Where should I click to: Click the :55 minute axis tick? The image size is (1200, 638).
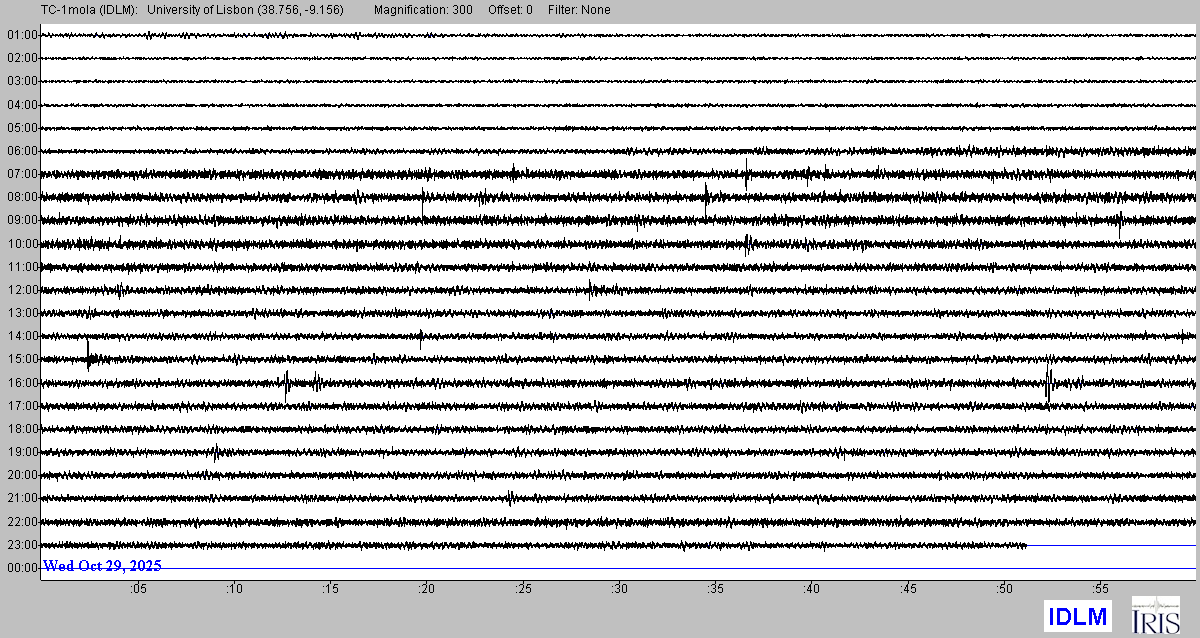(1100, 590)
